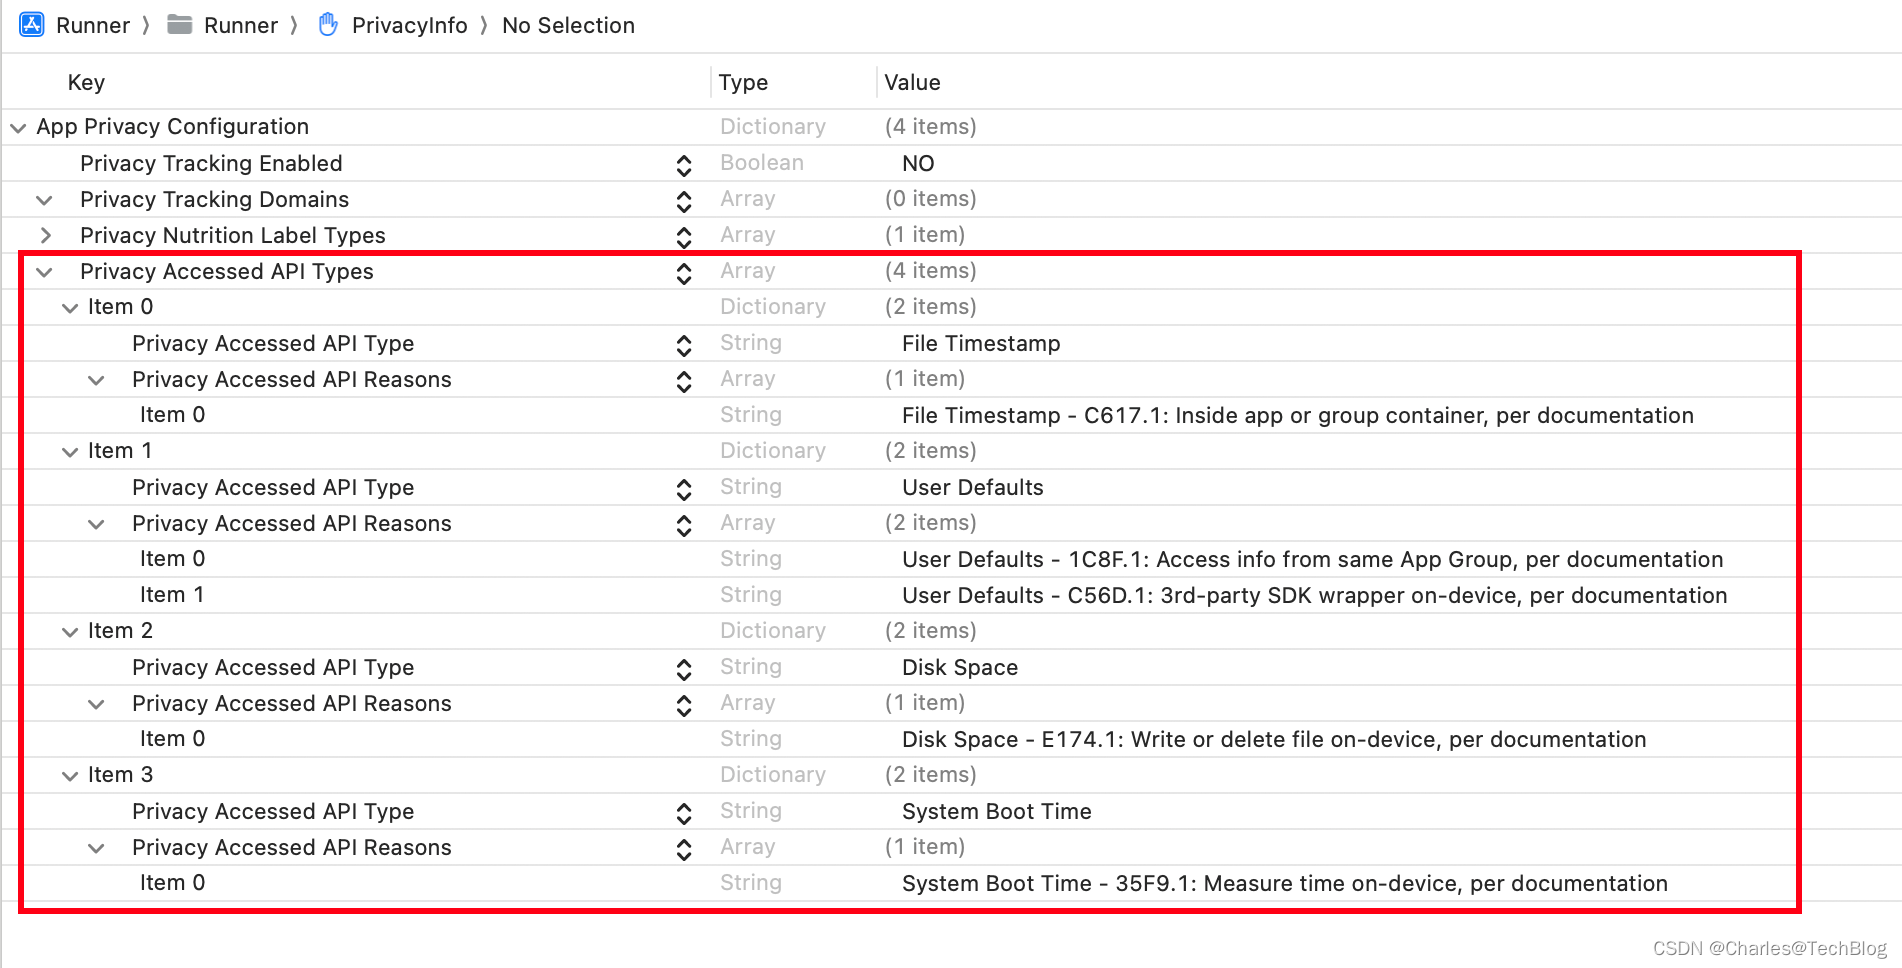Collapse API Reasons array for System Boot Time
This screenshot has width=1902, height=968.
[96, 848]
